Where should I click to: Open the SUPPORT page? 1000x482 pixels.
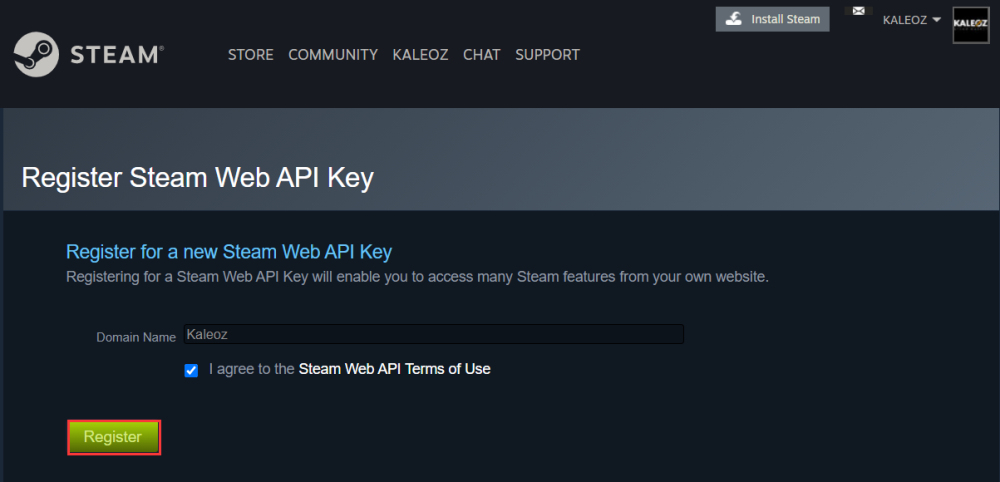547,55
